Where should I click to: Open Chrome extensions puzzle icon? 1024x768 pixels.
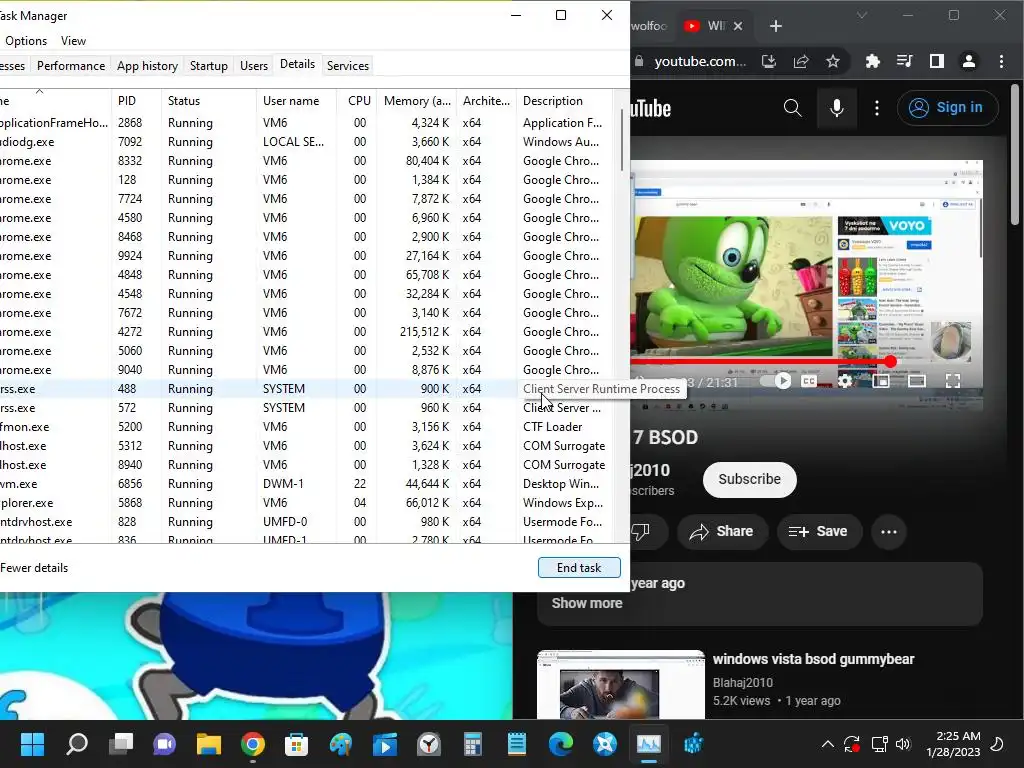tap(872, 61)
